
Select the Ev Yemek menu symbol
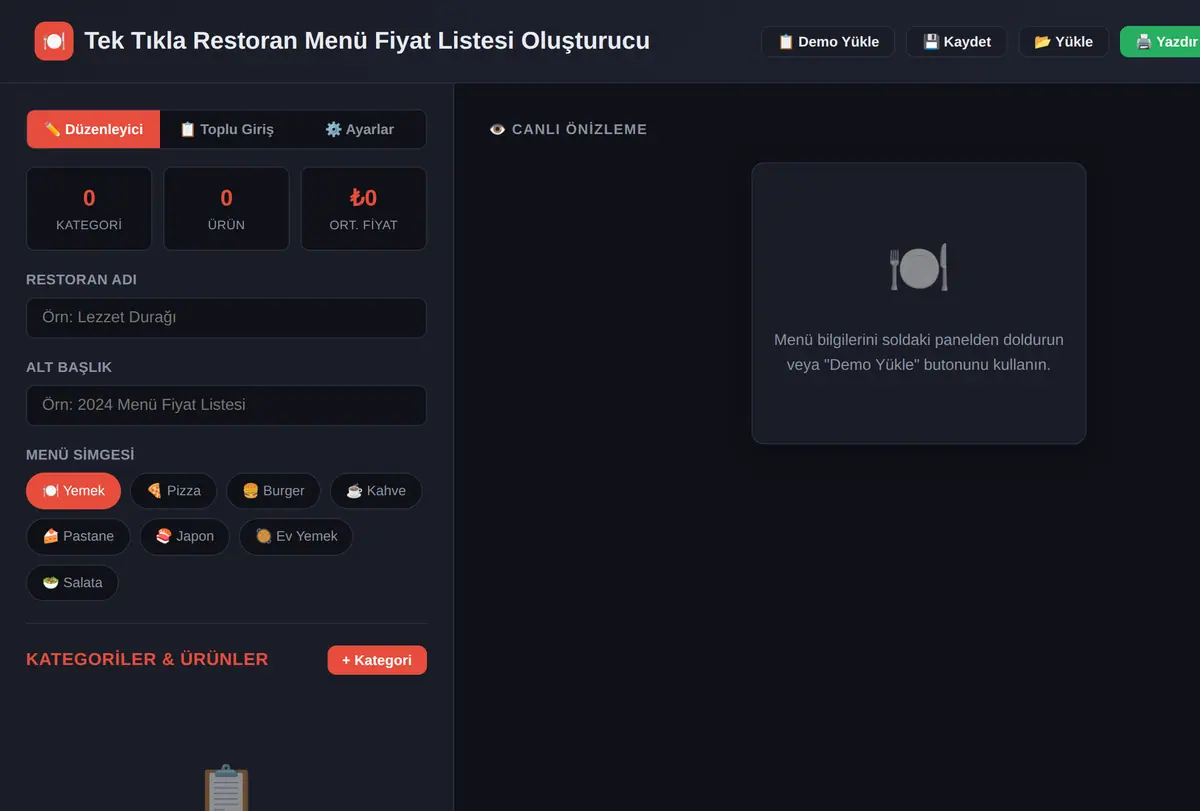(296, 536)
